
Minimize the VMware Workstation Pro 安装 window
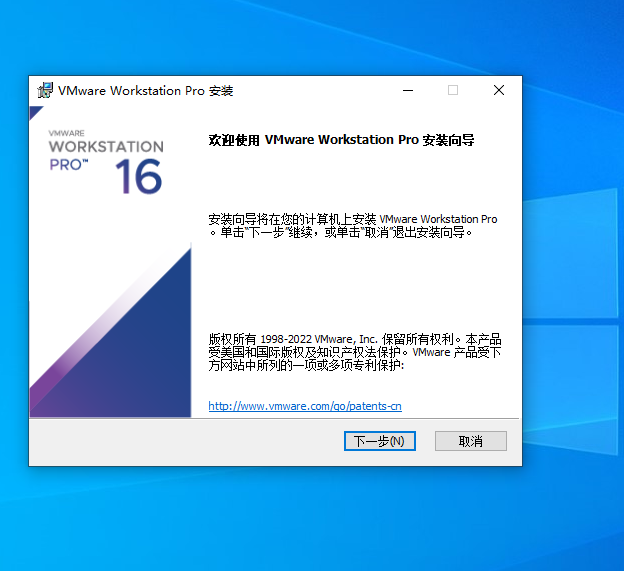408,90
